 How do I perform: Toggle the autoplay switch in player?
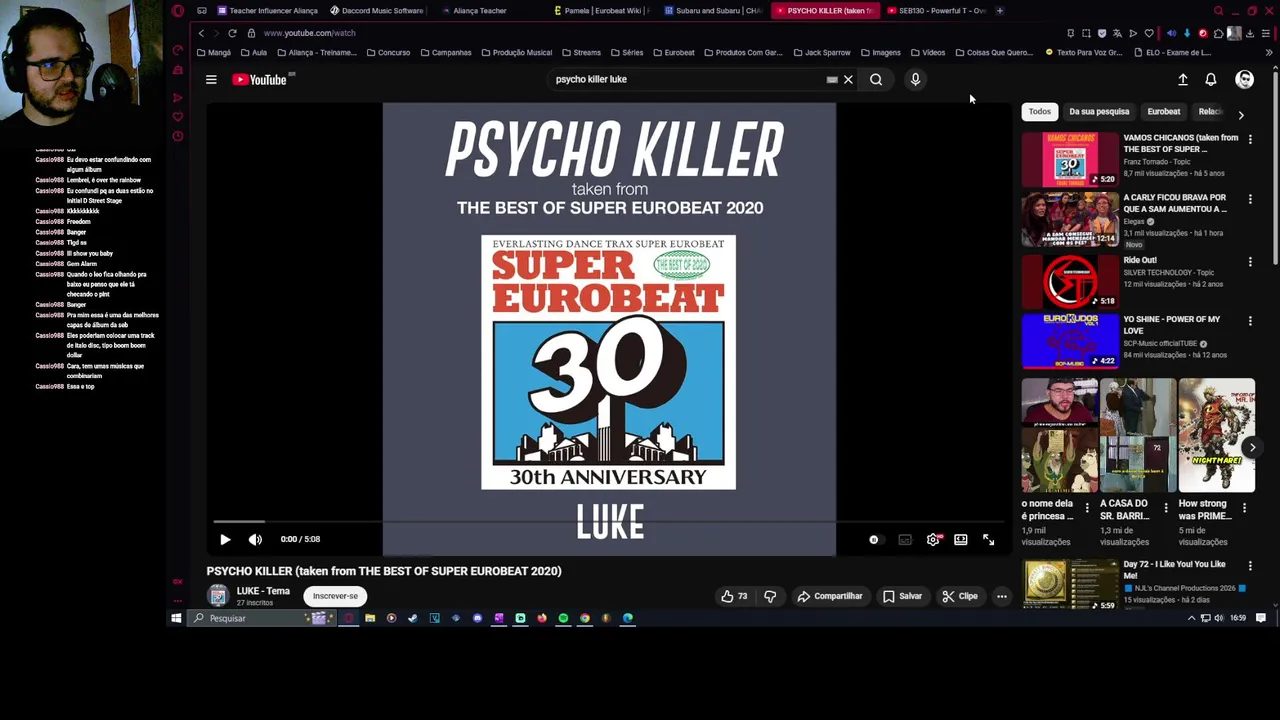pyautogui.click(x=874, y=540)
